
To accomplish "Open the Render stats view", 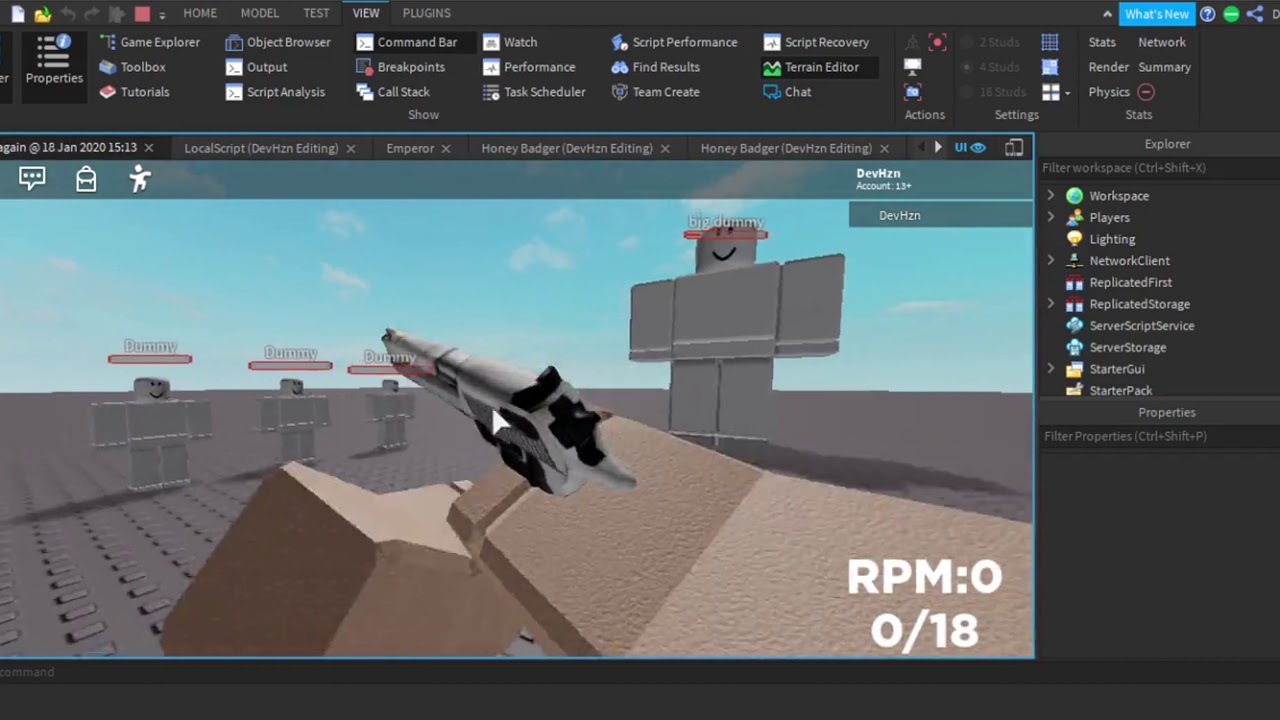I will 1108,67.
